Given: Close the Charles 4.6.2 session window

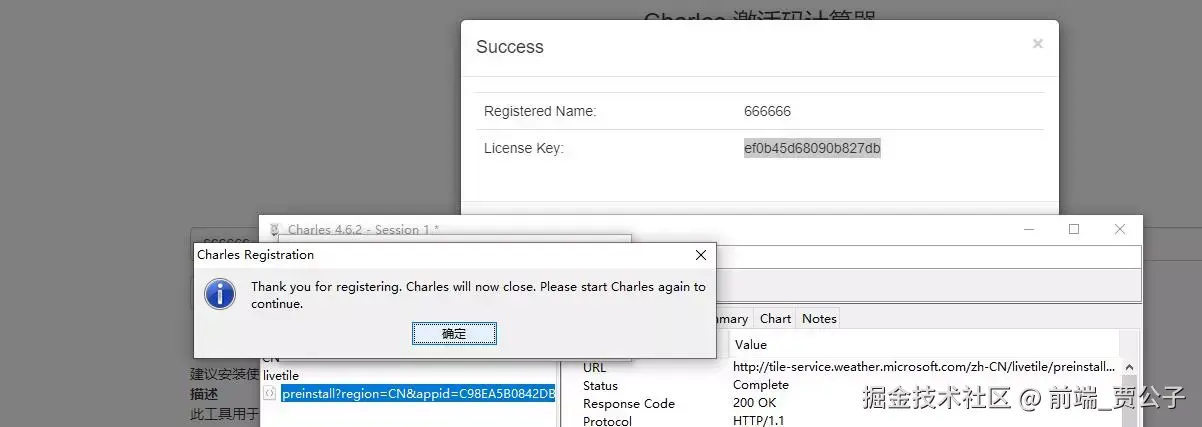Looking at the screenshot, I should (x=1120, y=229).
